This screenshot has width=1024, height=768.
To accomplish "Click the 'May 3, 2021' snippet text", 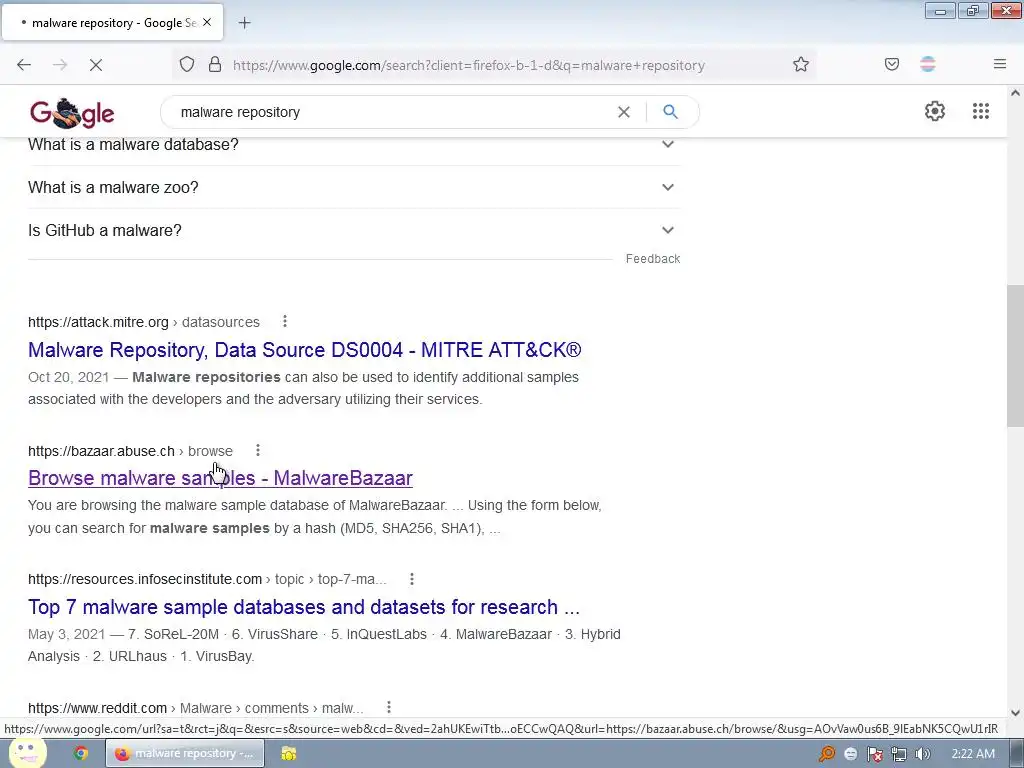I will tap(67, 635).
